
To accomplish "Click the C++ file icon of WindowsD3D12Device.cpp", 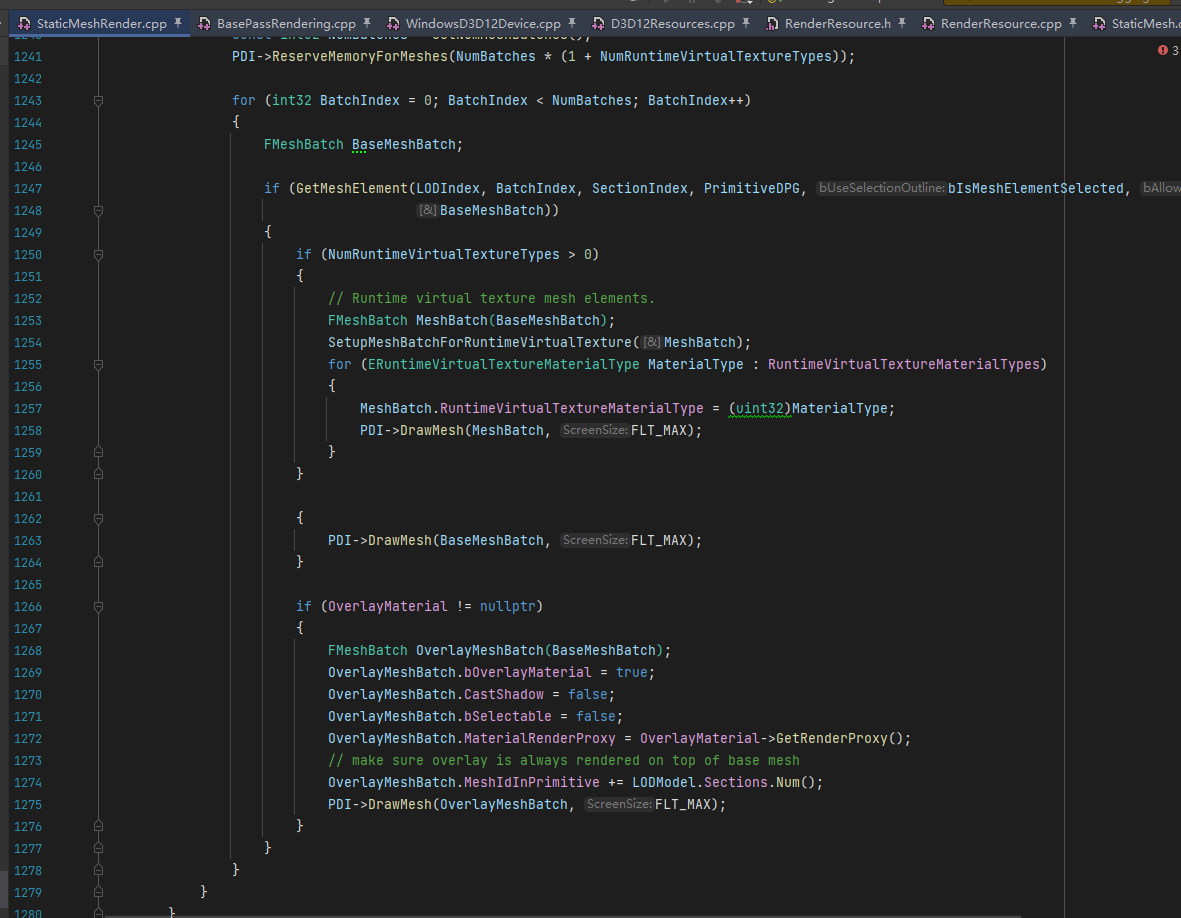I will click(x=393, y=23).
